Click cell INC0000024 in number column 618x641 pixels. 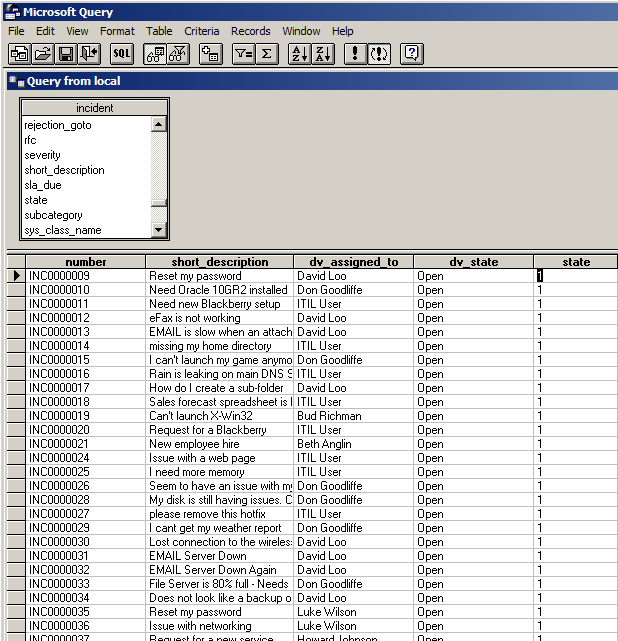tap(85, 458)
